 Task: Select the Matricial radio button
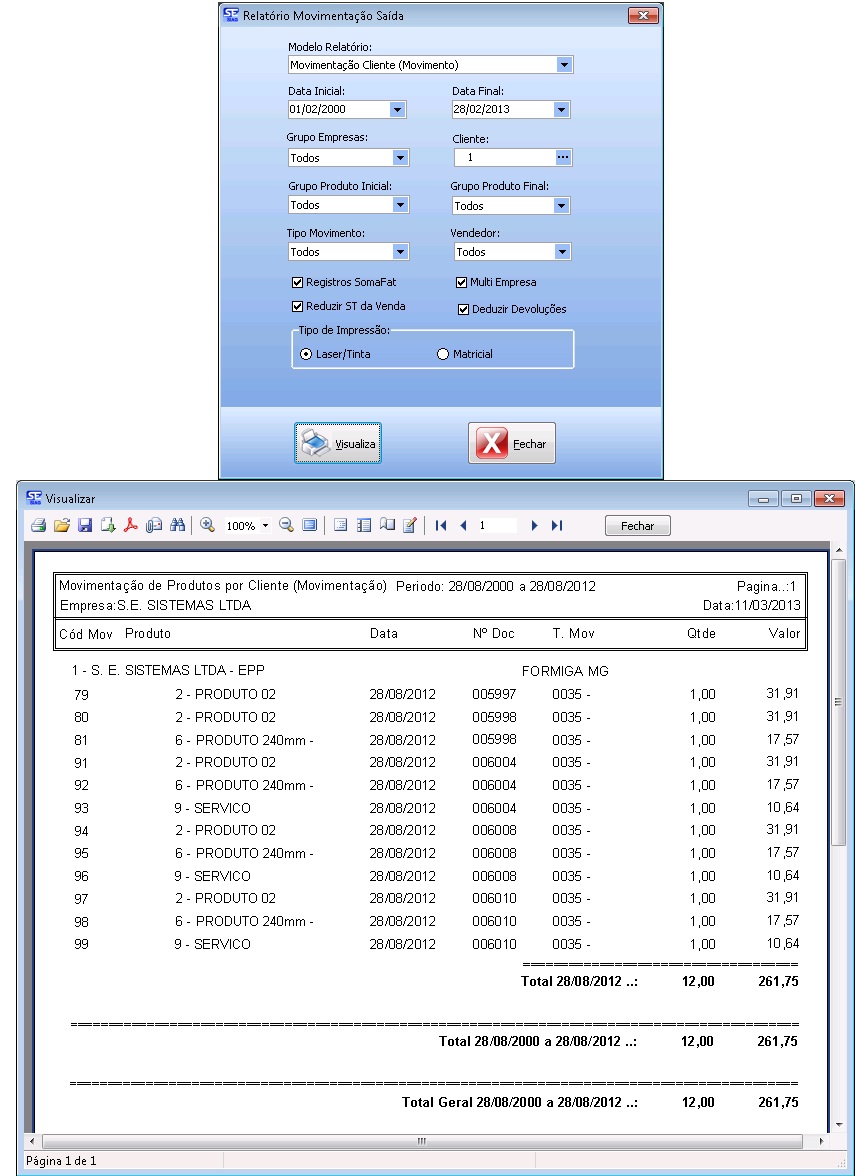[443, 354]
